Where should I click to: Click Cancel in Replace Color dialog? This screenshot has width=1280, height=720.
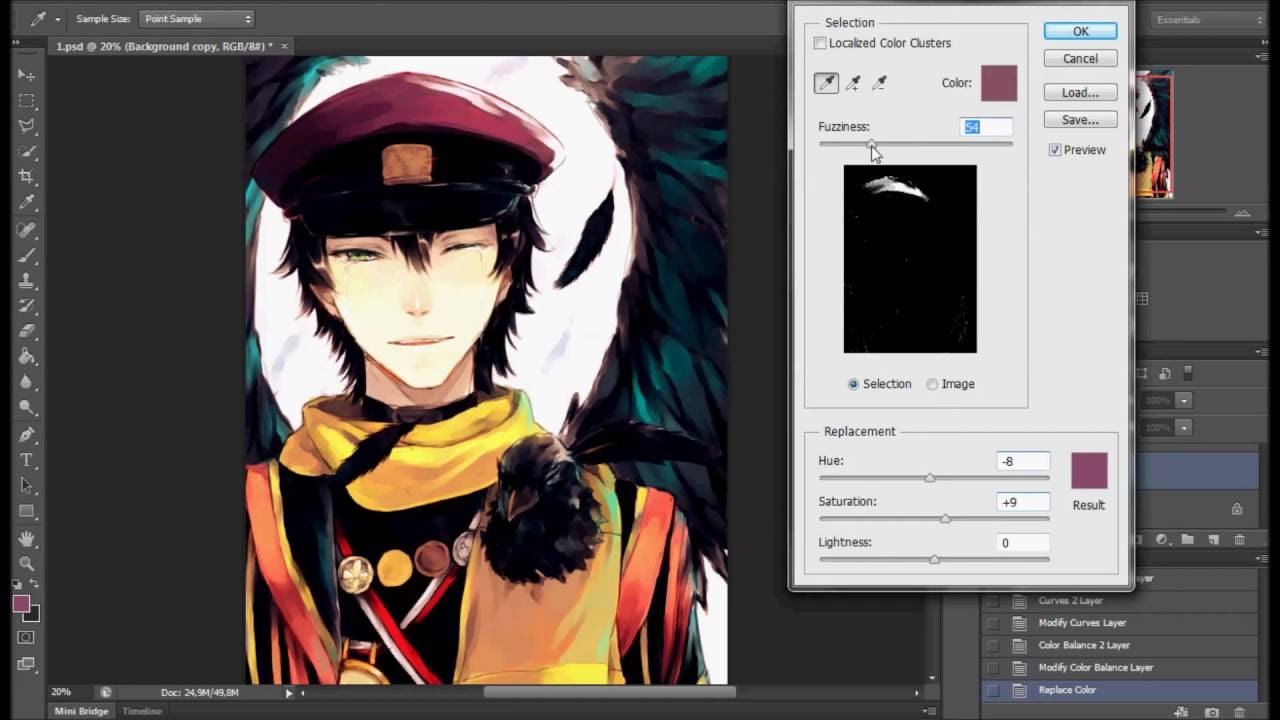click(x=1080, y=59)
